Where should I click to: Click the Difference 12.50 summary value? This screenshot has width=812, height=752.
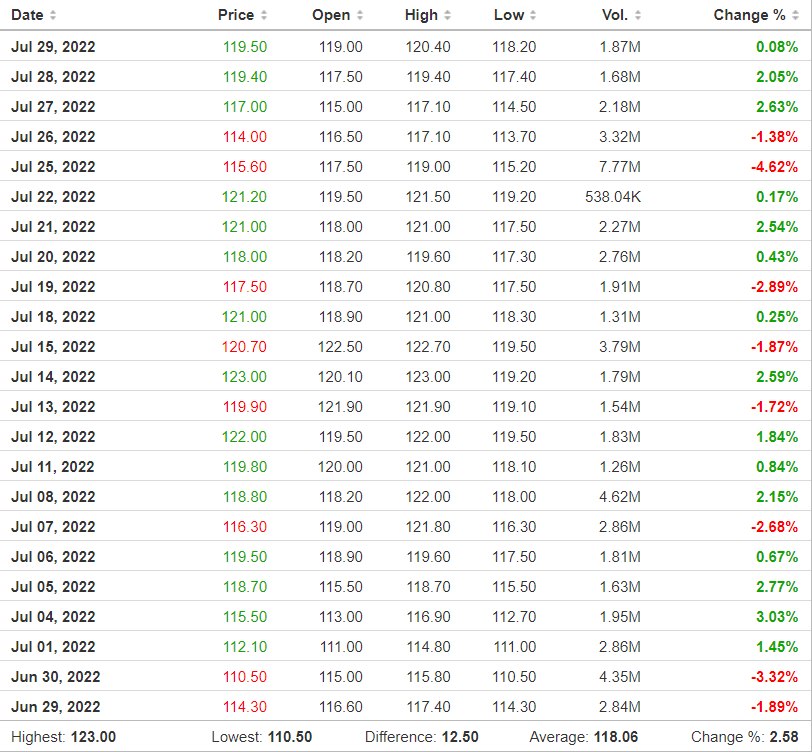click(x=461, y=737)
